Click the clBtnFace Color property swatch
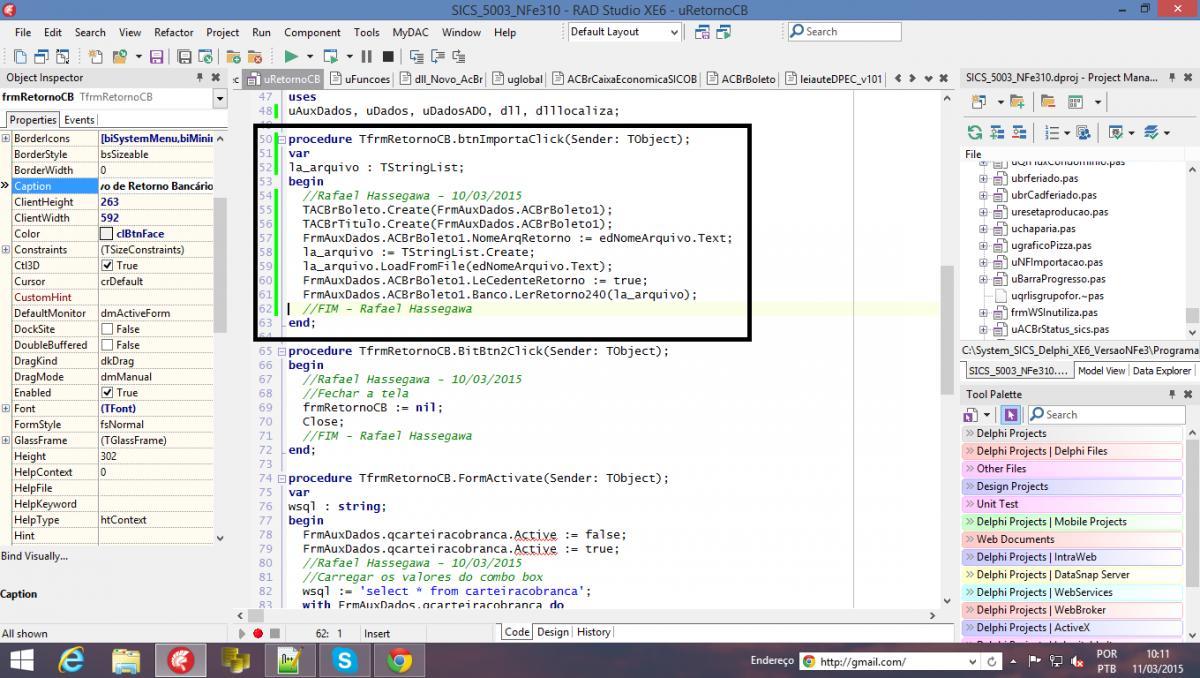The width and height of the screenshot is (1200, 678). click(x=107, y=234)
